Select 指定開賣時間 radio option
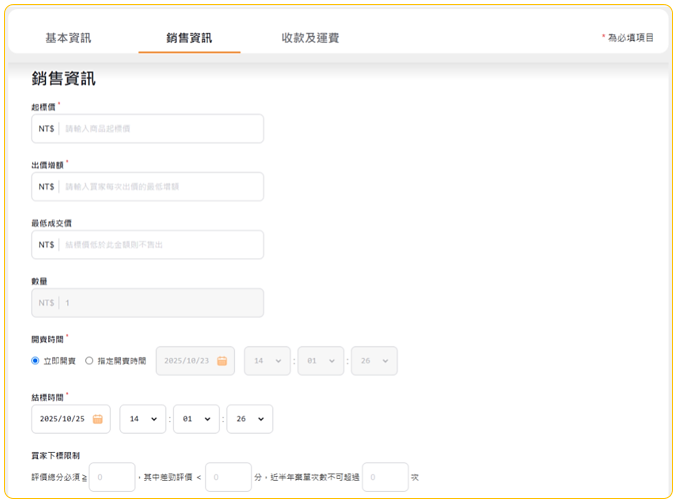Screen dimensions: 677x503 click(x=90, y=361)
